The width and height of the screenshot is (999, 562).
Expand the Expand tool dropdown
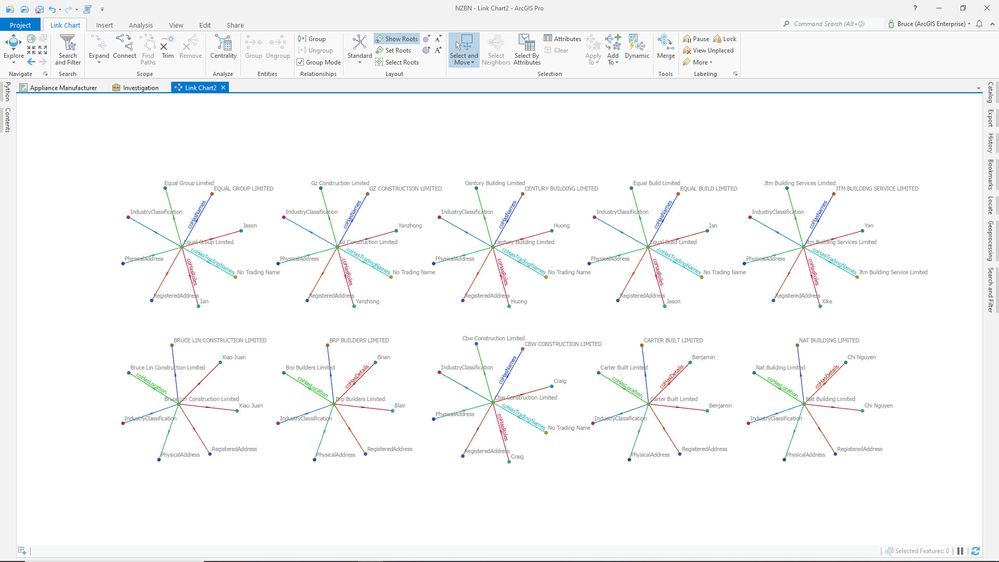click(x=99, y=62)
